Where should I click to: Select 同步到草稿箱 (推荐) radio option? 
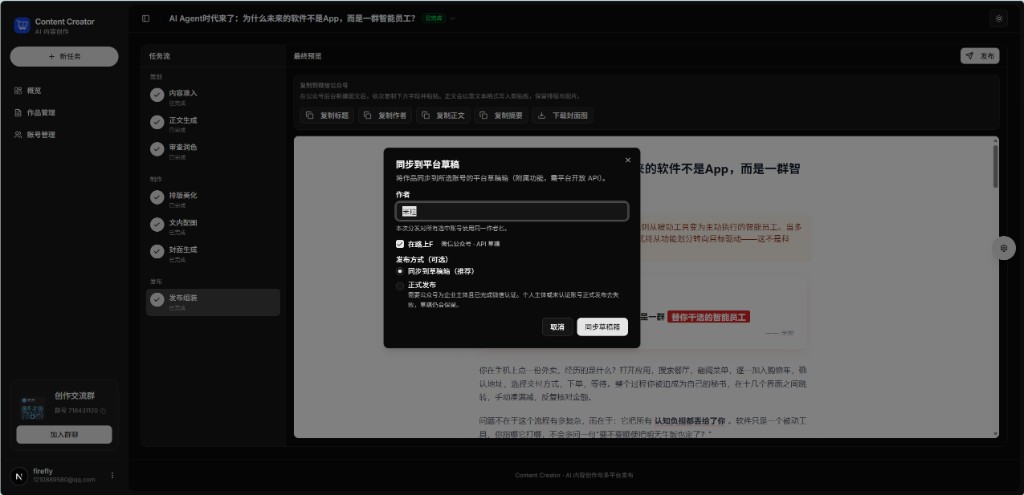pyautogui.click(x=400, y=270)
